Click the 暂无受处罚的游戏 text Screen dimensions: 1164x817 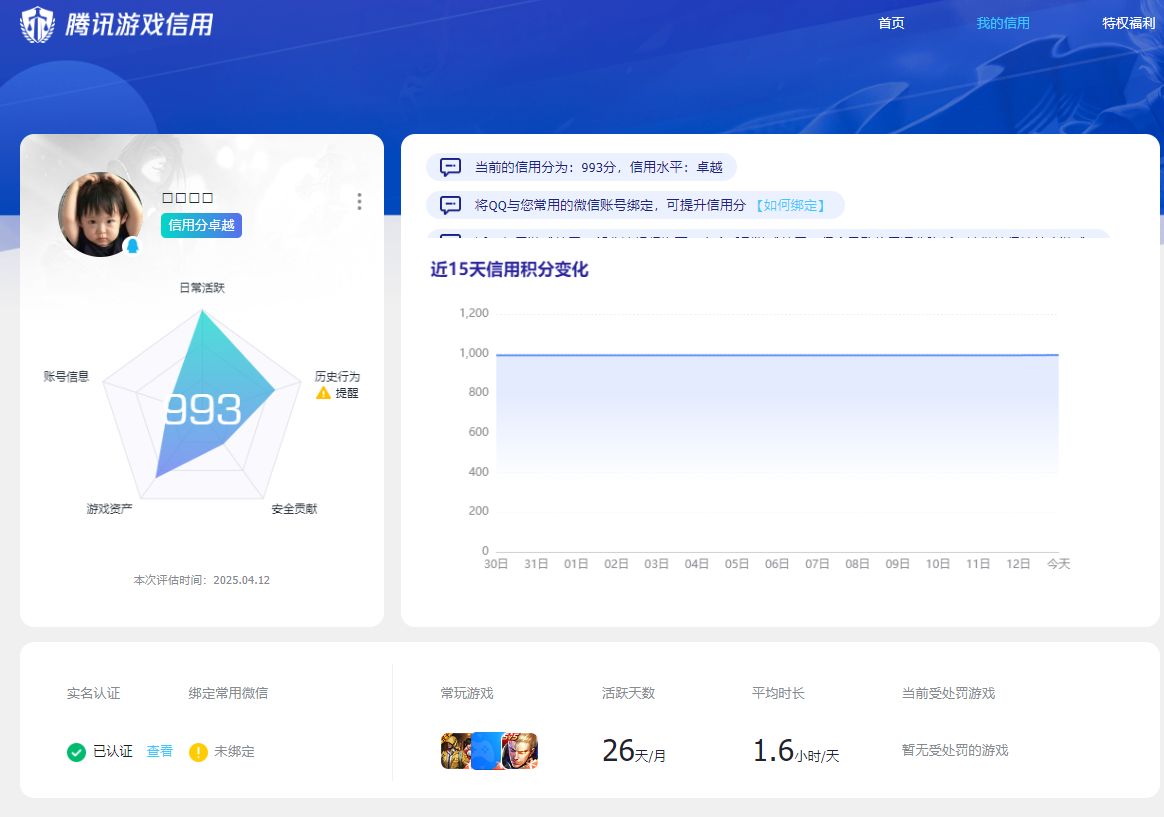pos(955,750)
